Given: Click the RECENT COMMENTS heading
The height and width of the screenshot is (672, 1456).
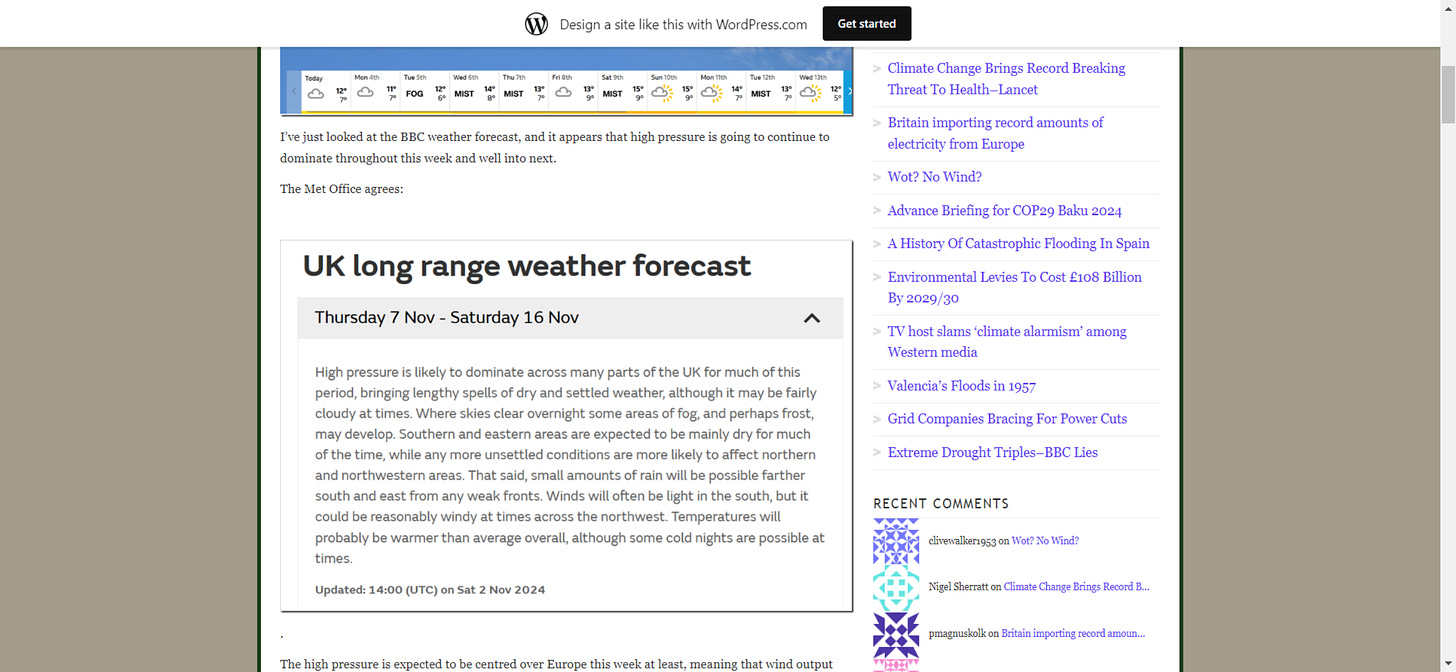Looking at the screenshot, I should point(941,504).
